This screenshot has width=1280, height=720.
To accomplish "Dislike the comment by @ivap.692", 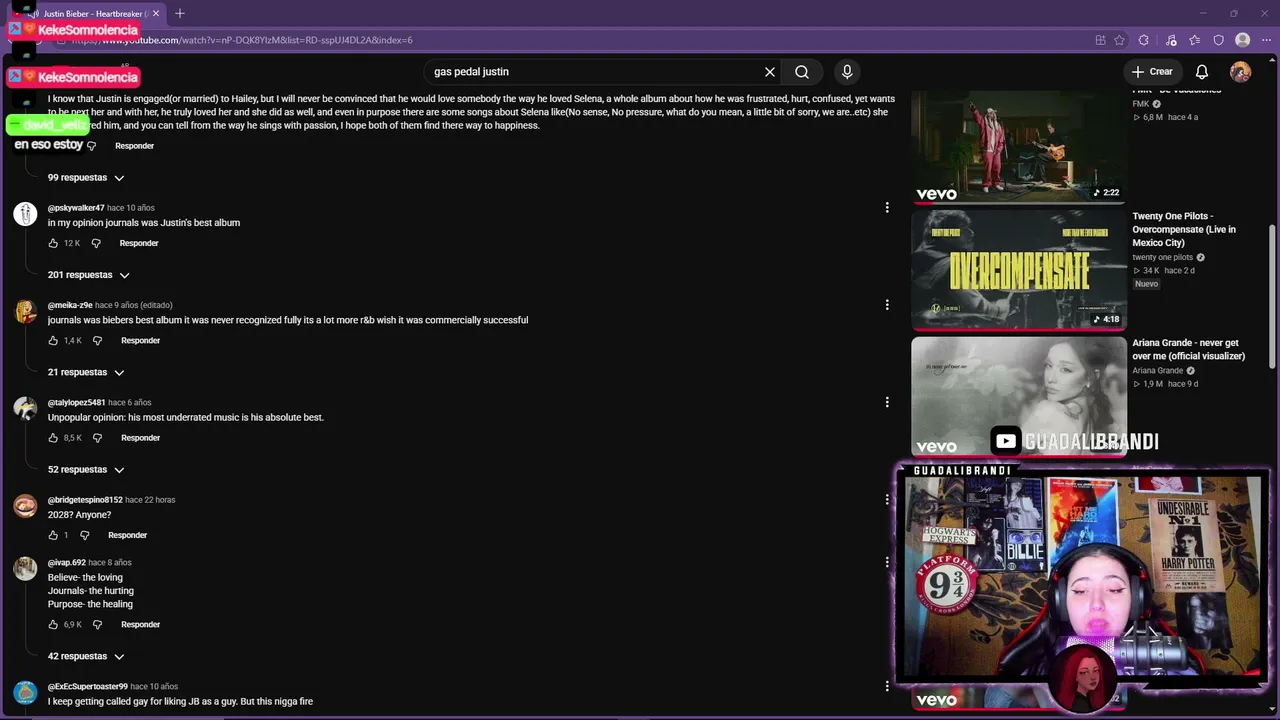I will (x=97, y=625).
